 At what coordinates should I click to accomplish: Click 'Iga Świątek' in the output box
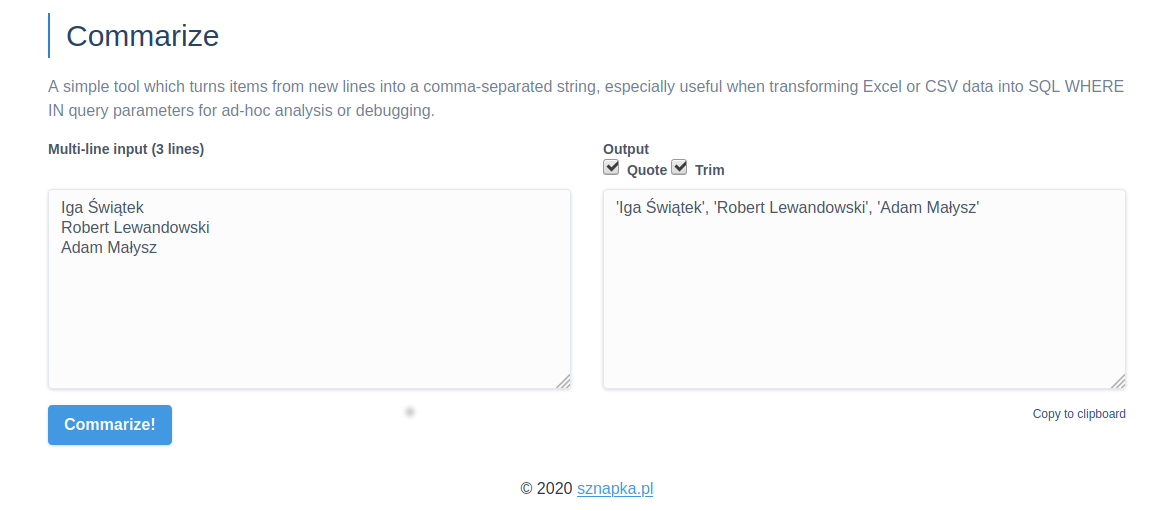click(660, 208)
